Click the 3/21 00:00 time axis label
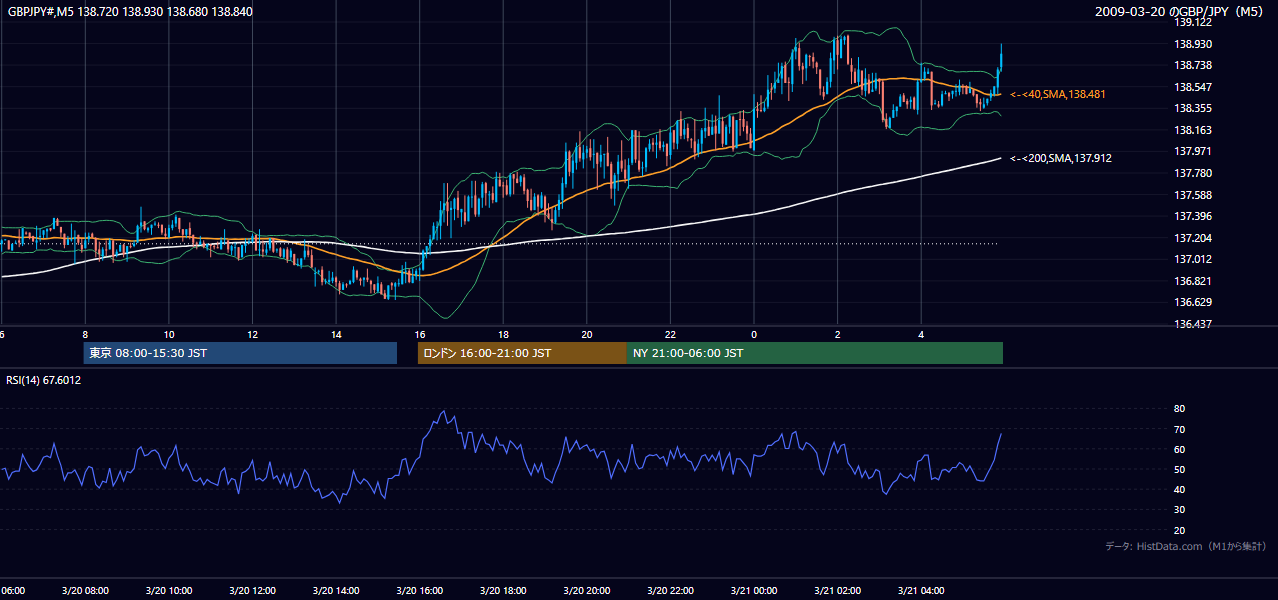Image resolution: width=1278 pixels, height=600 pixels. pyautogui.click(x=754, y=591)
